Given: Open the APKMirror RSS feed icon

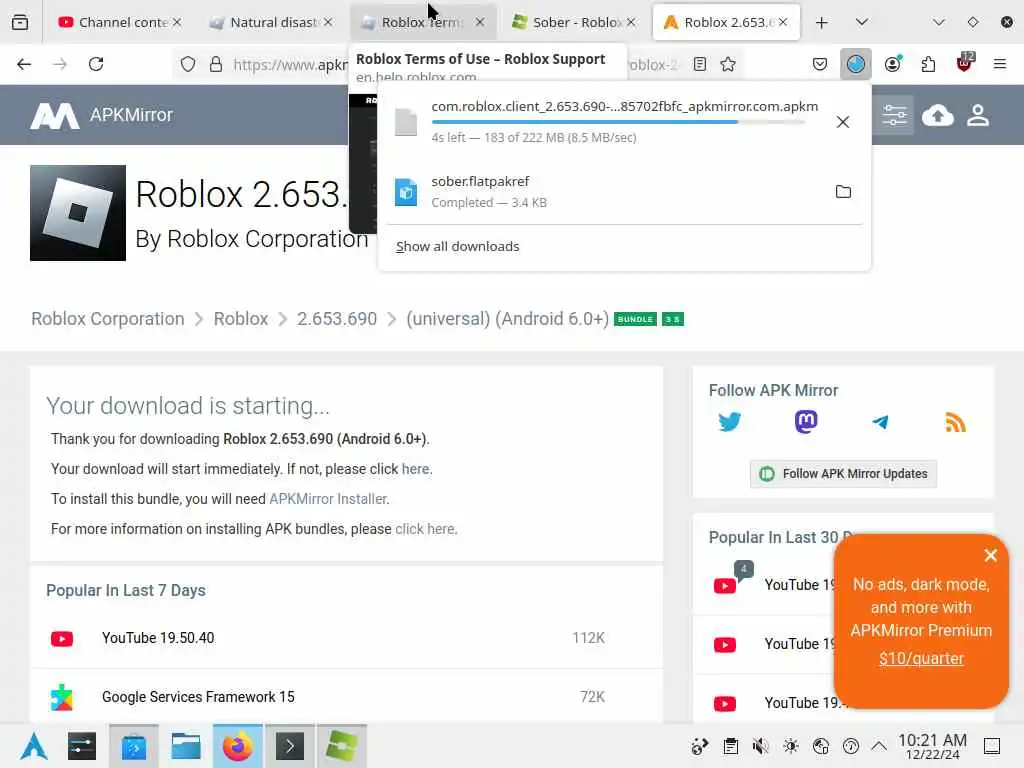Looking at the screenshot, I should [x=955, y=422].
